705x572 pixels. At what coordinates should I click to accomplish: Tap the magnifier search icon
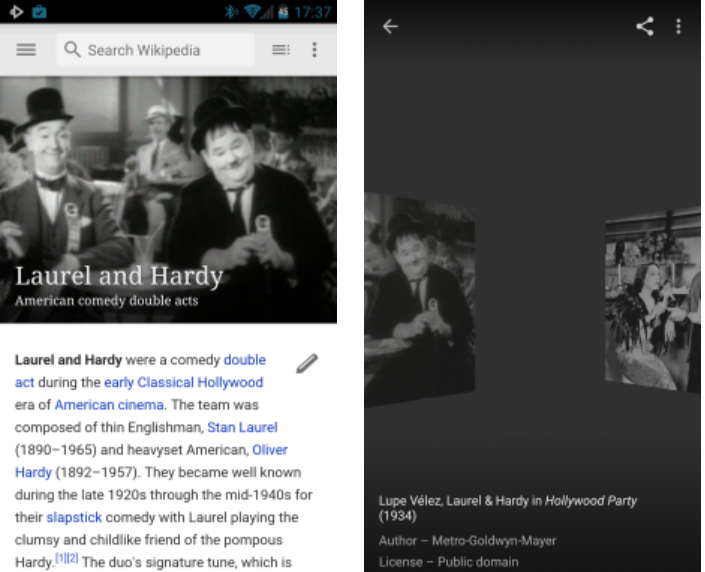click(72, 49)
